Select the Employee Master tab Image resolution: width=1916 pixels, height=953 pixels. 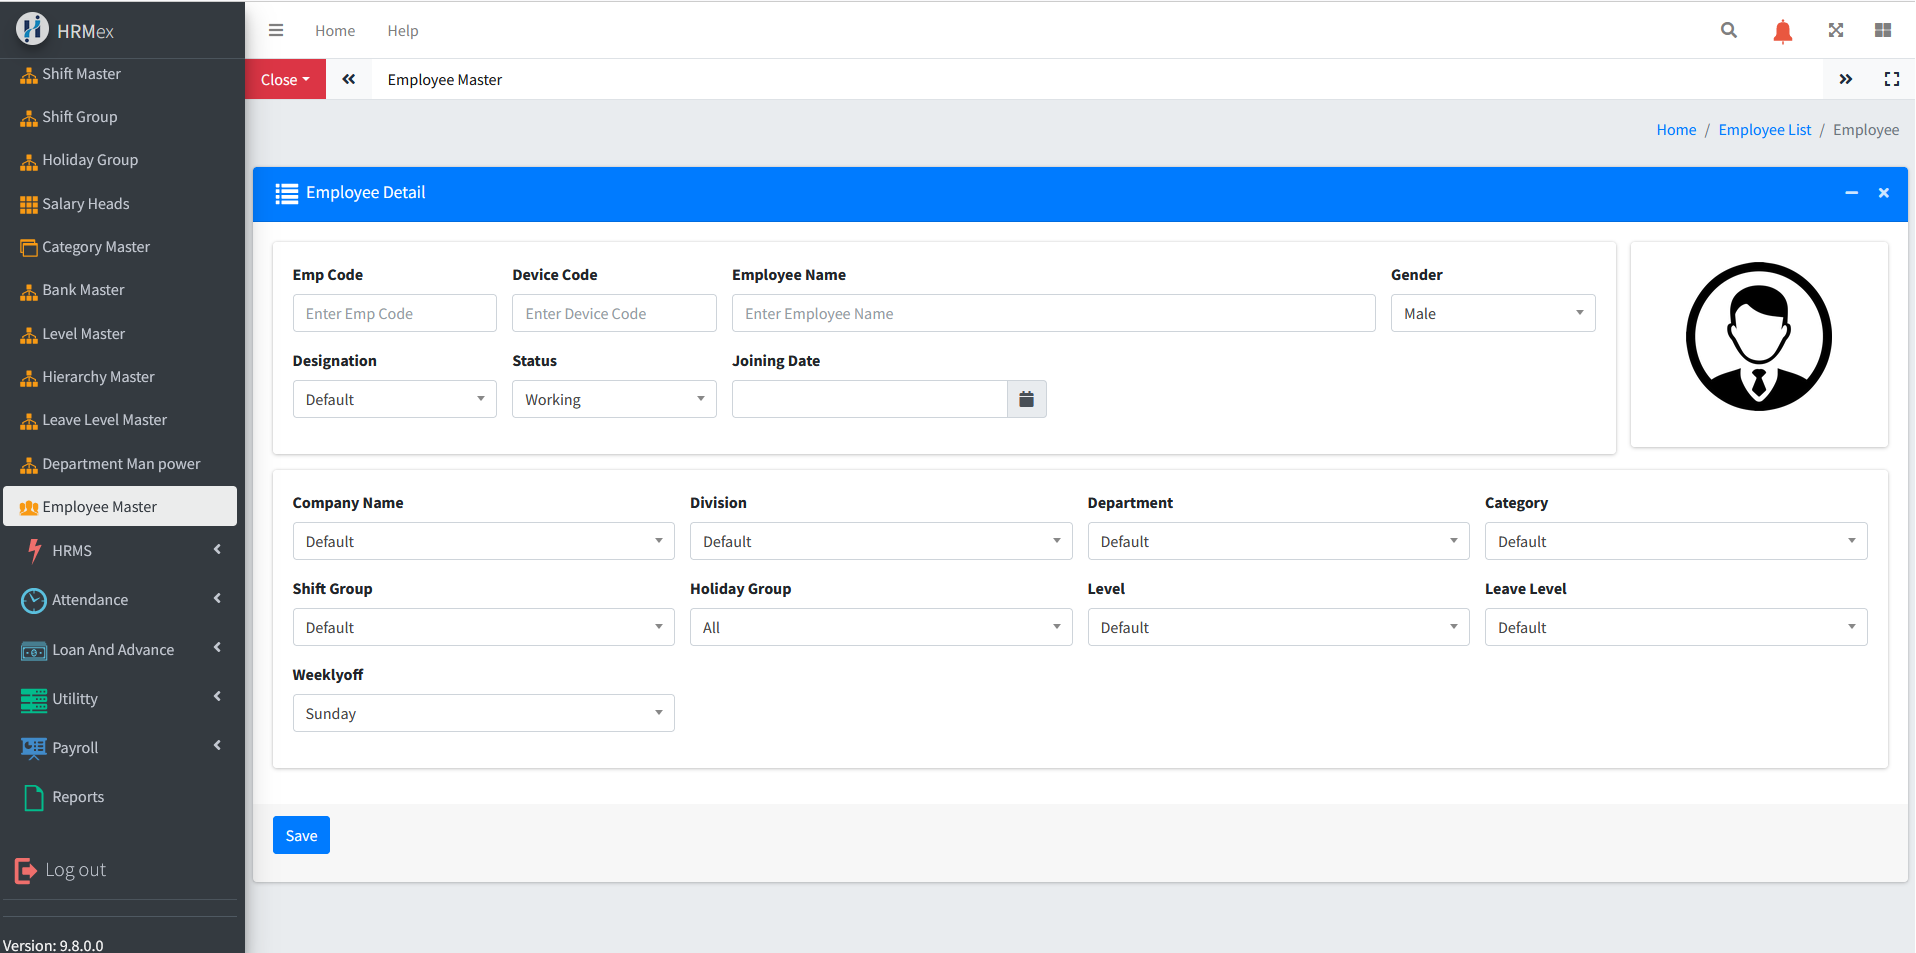coord(445,80)
